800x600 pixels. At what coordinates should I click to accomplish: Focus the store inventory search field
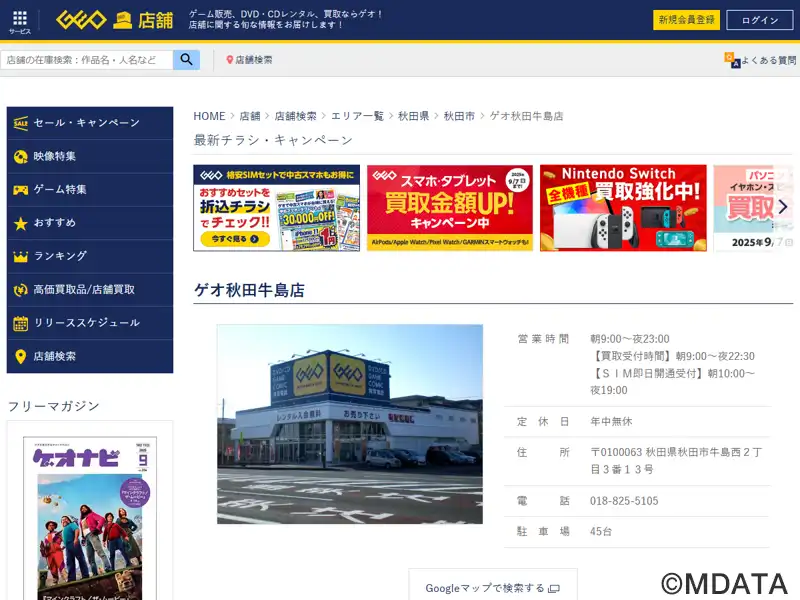87,60
